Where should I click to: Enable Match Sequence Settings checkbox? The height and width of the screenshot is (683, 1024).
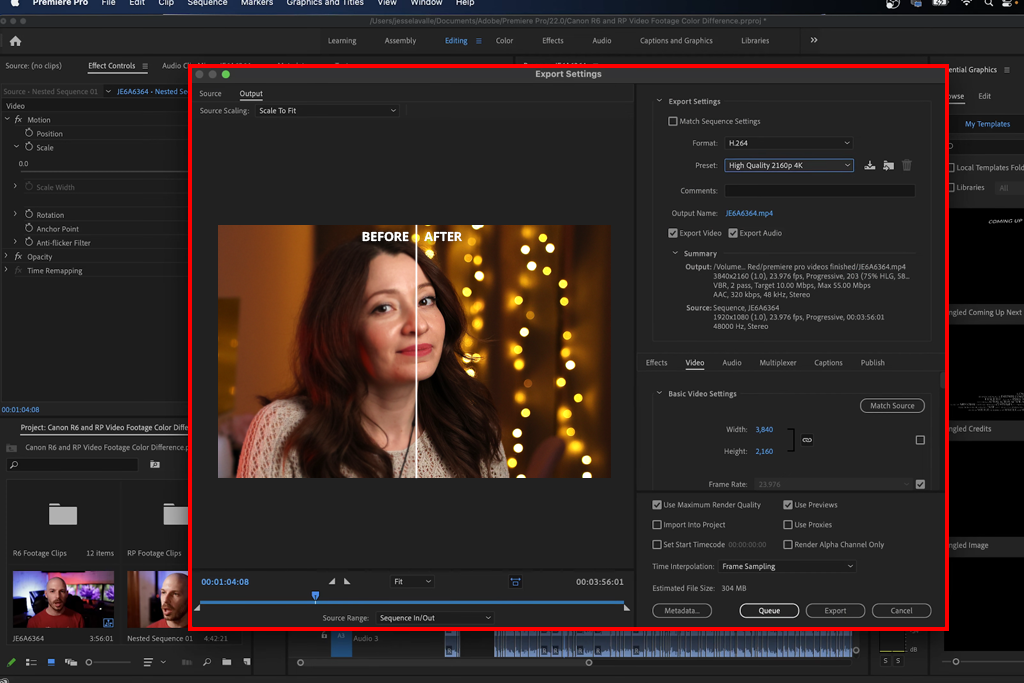pos(673,121)
